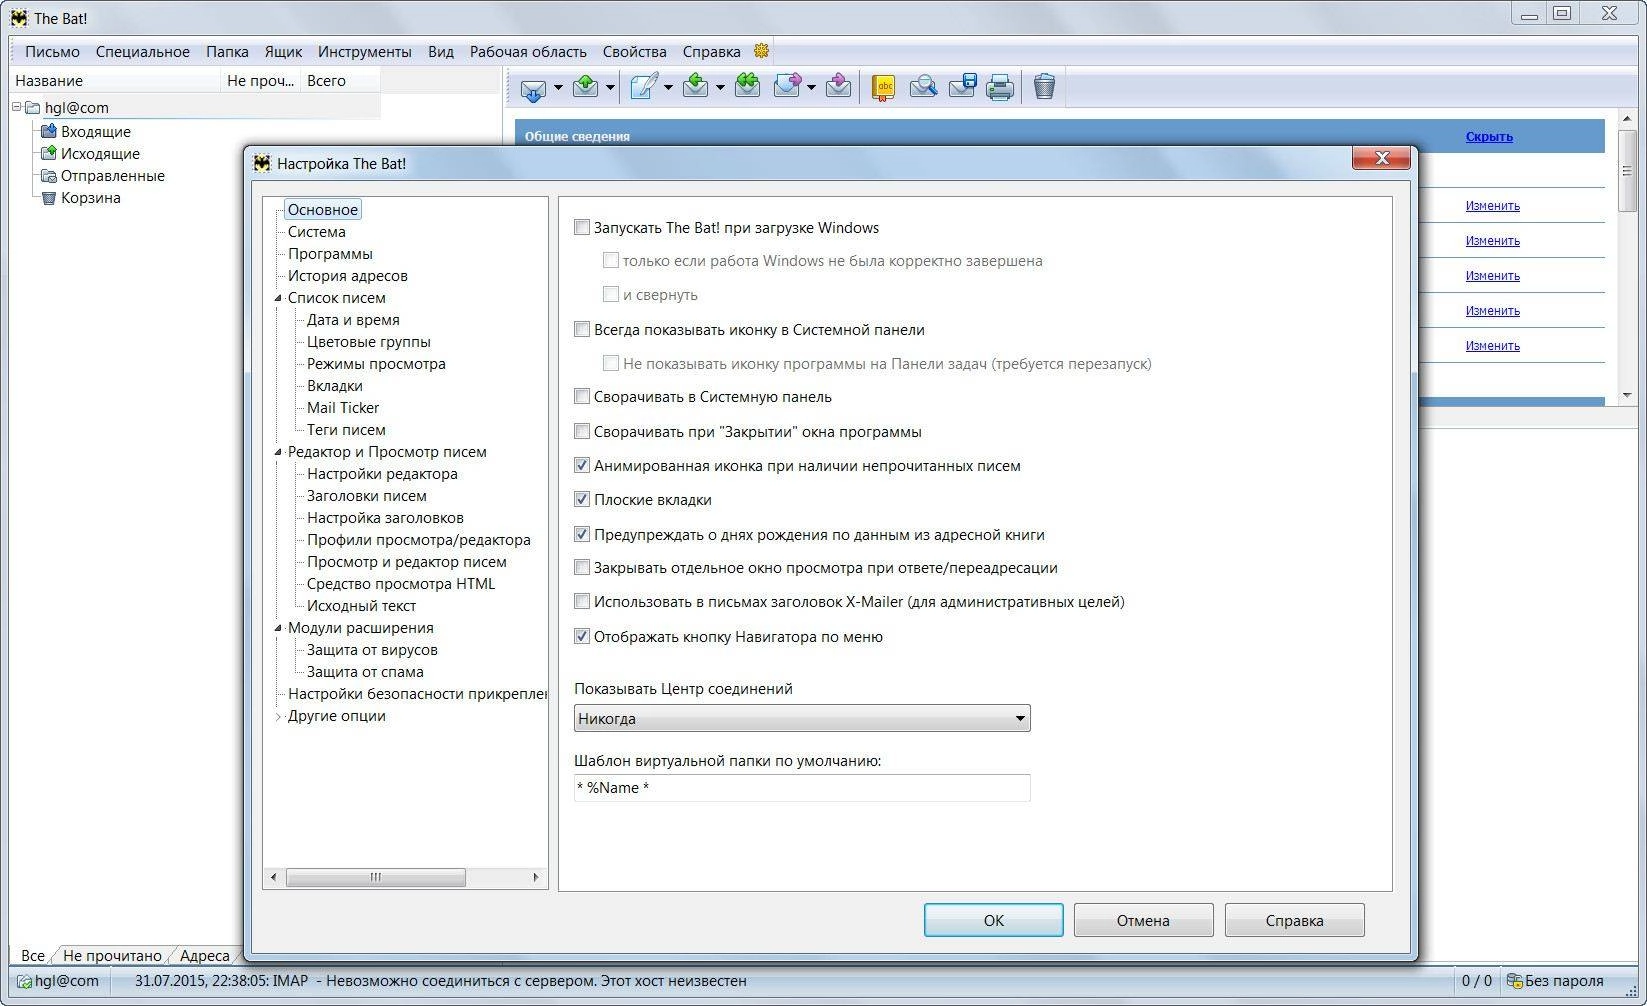Open the Инструменты menu
The height and width of the screenshot is (1006, 1647).
point(365,51)
